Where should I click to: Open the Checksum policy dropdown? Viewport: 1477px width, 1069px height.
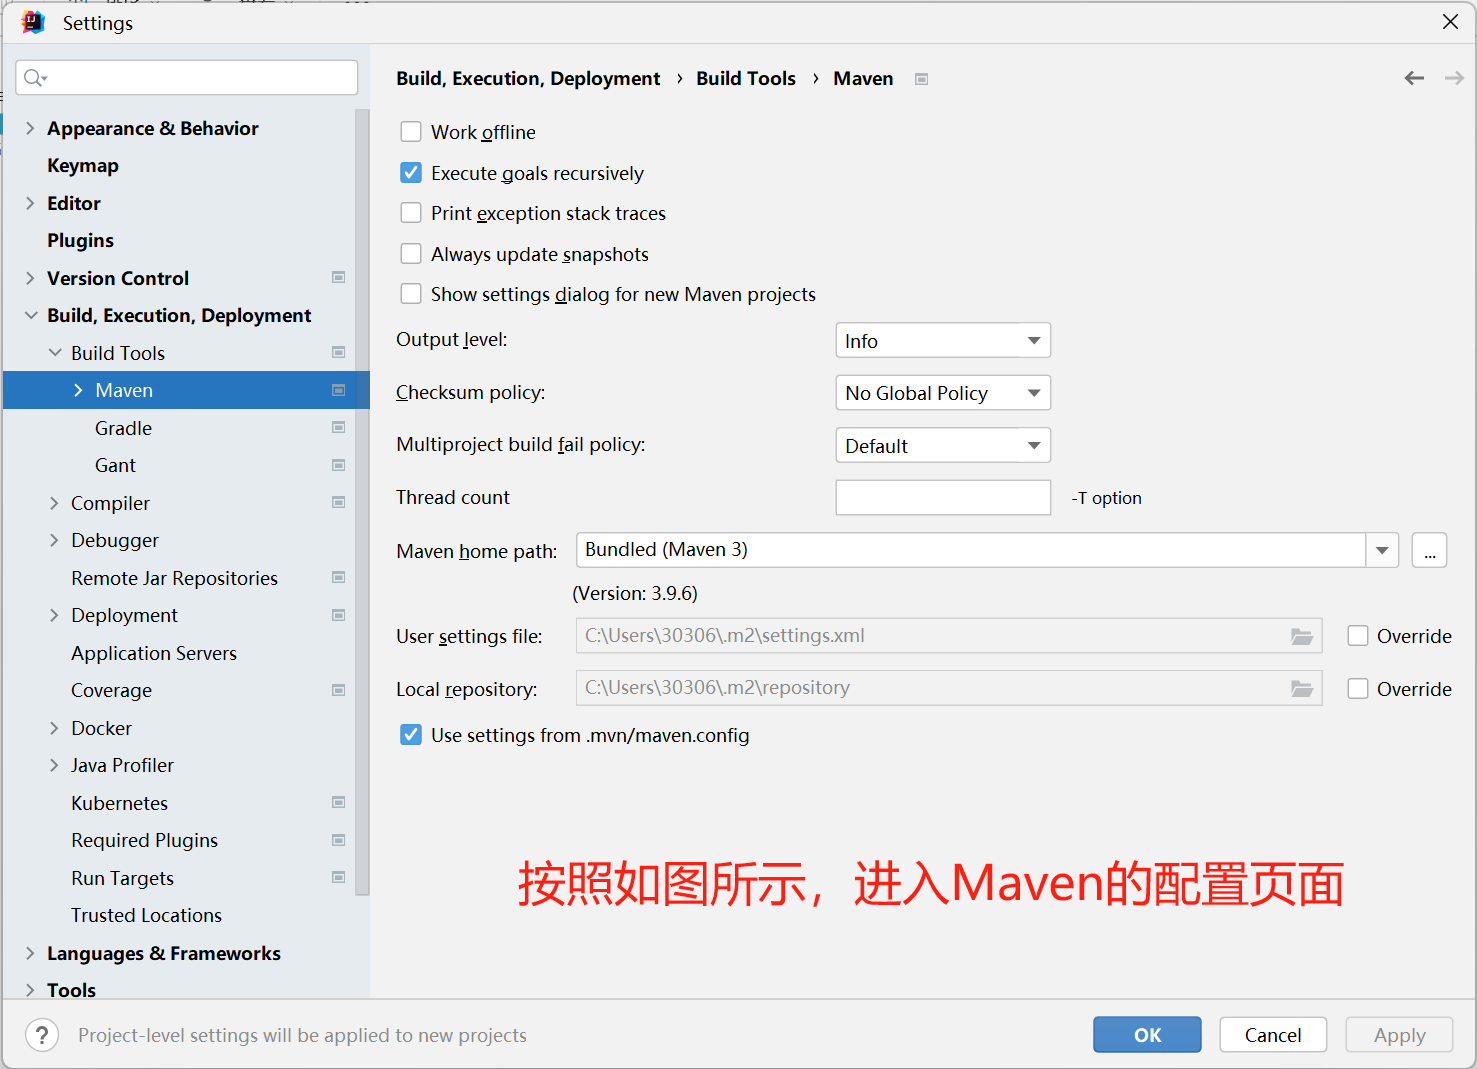click(x=943, y=393)
